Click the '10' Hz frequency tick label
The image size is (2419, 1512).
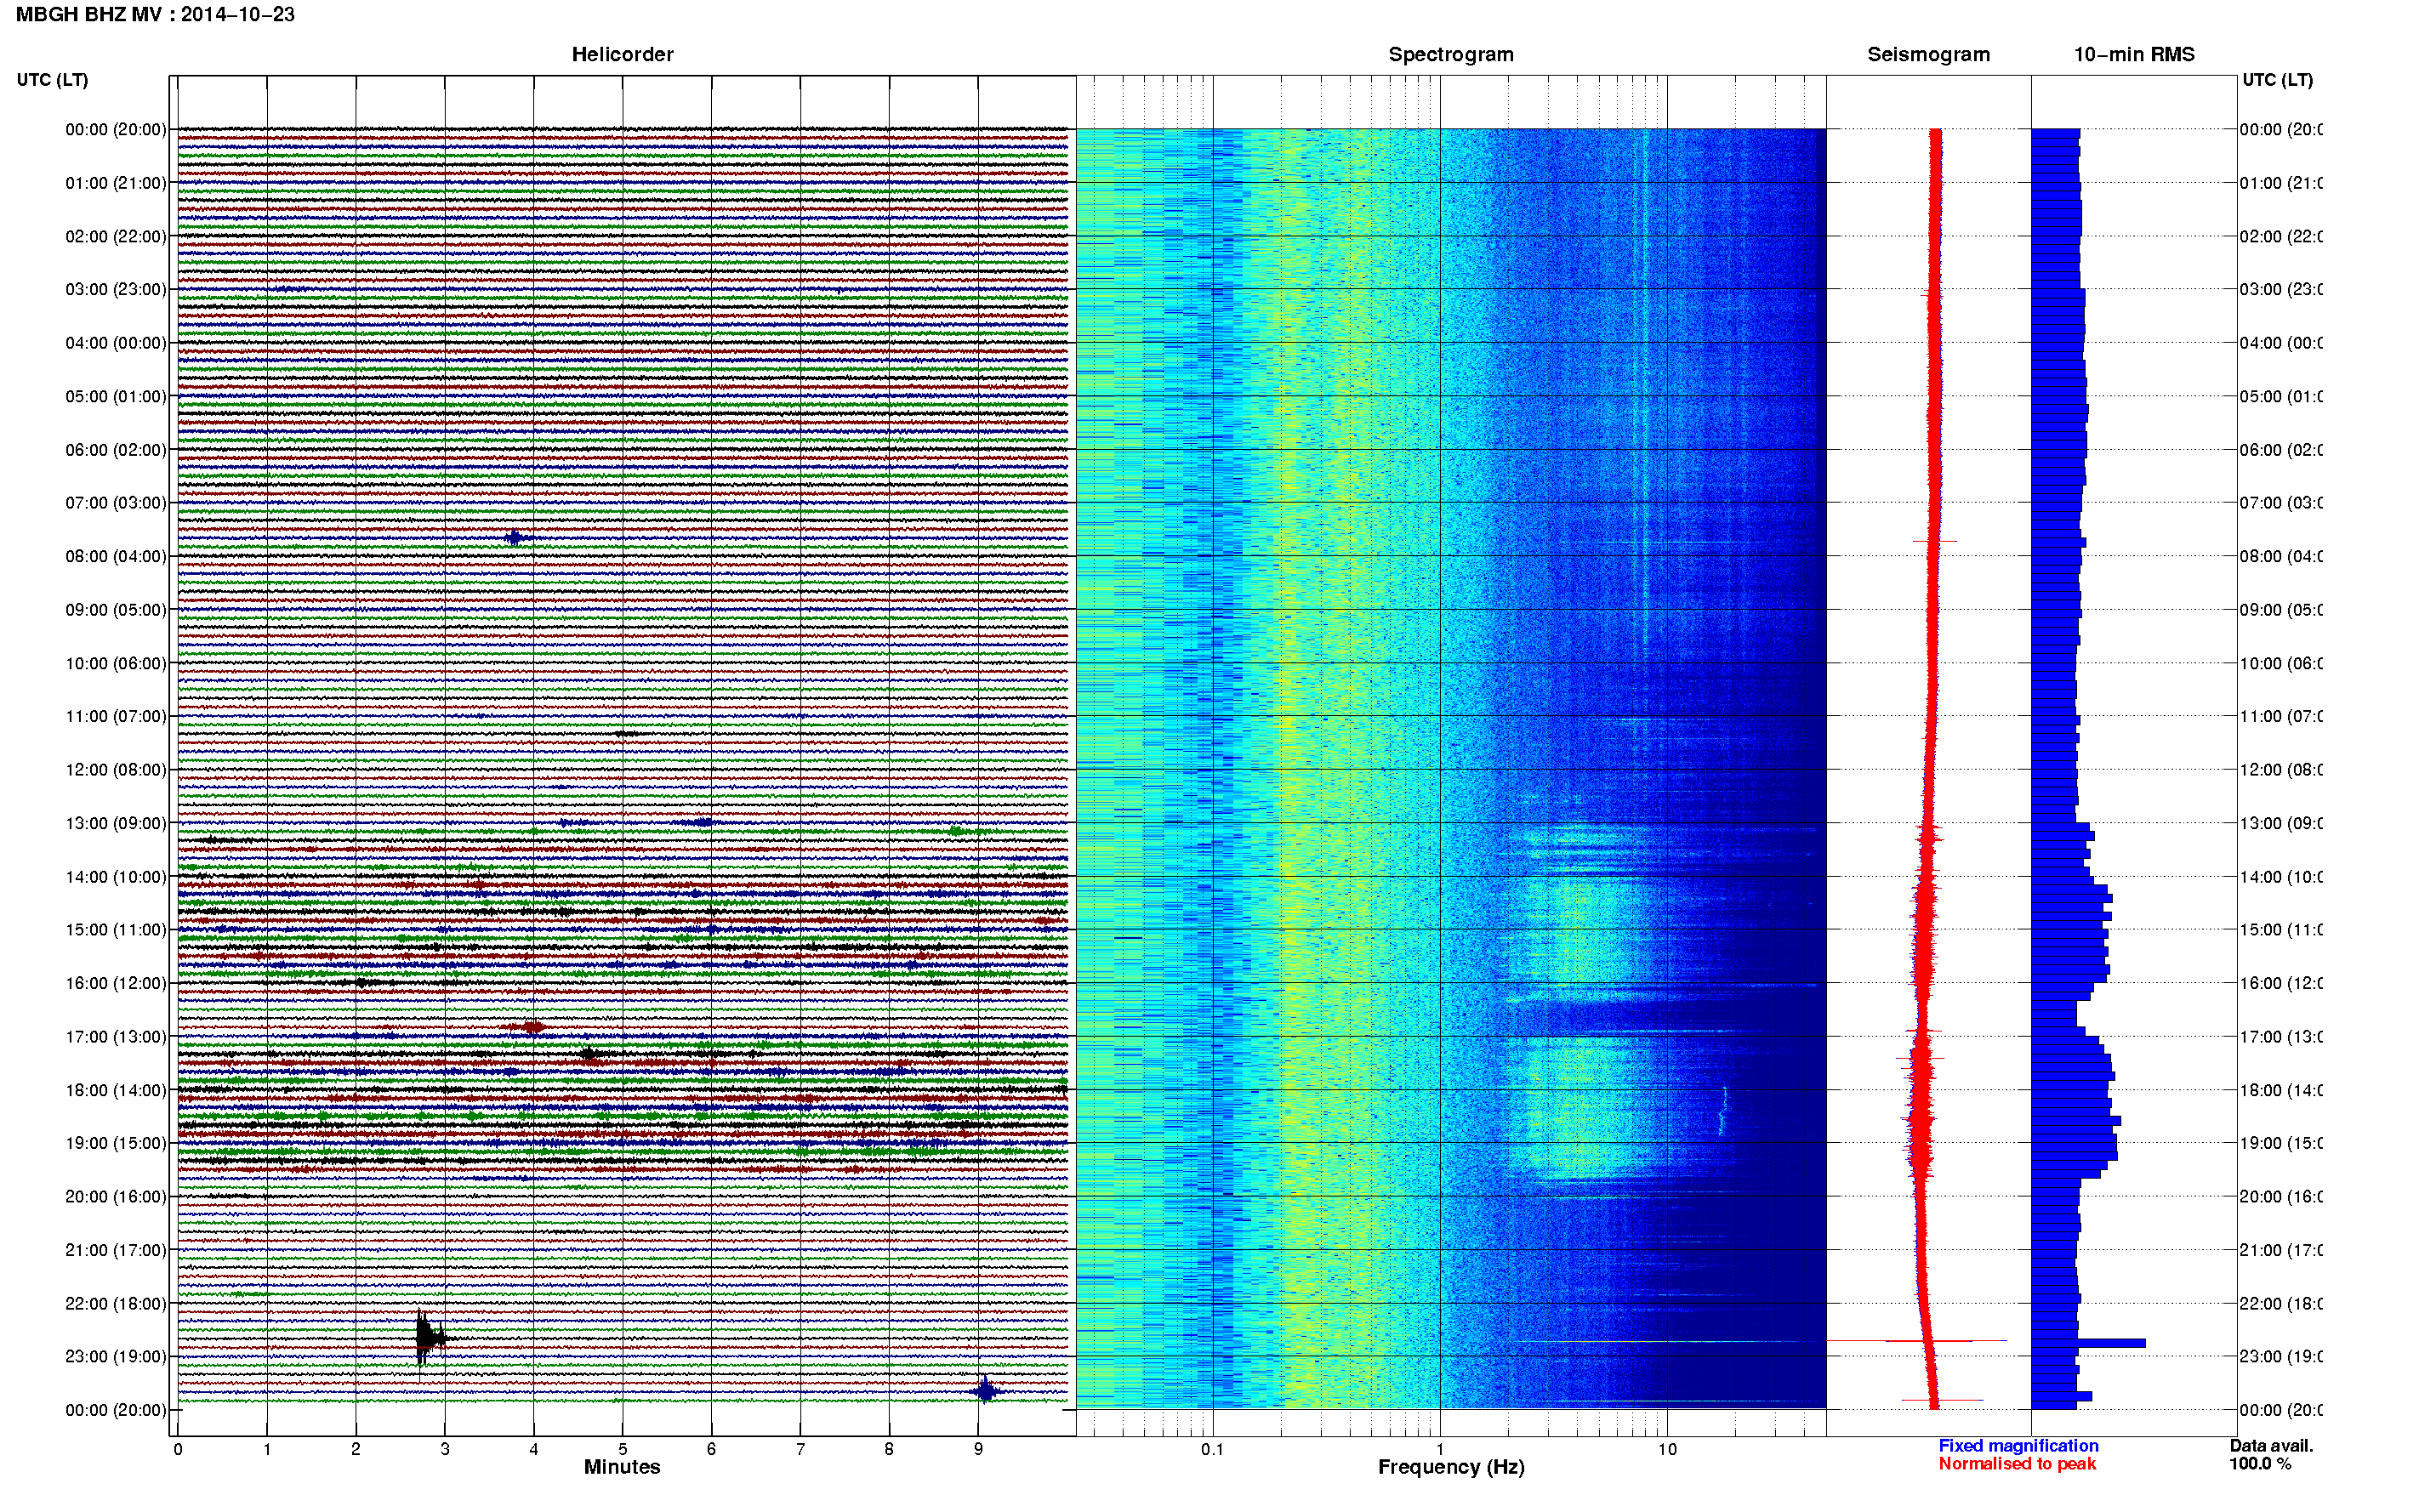[x=1666, y=1449]
